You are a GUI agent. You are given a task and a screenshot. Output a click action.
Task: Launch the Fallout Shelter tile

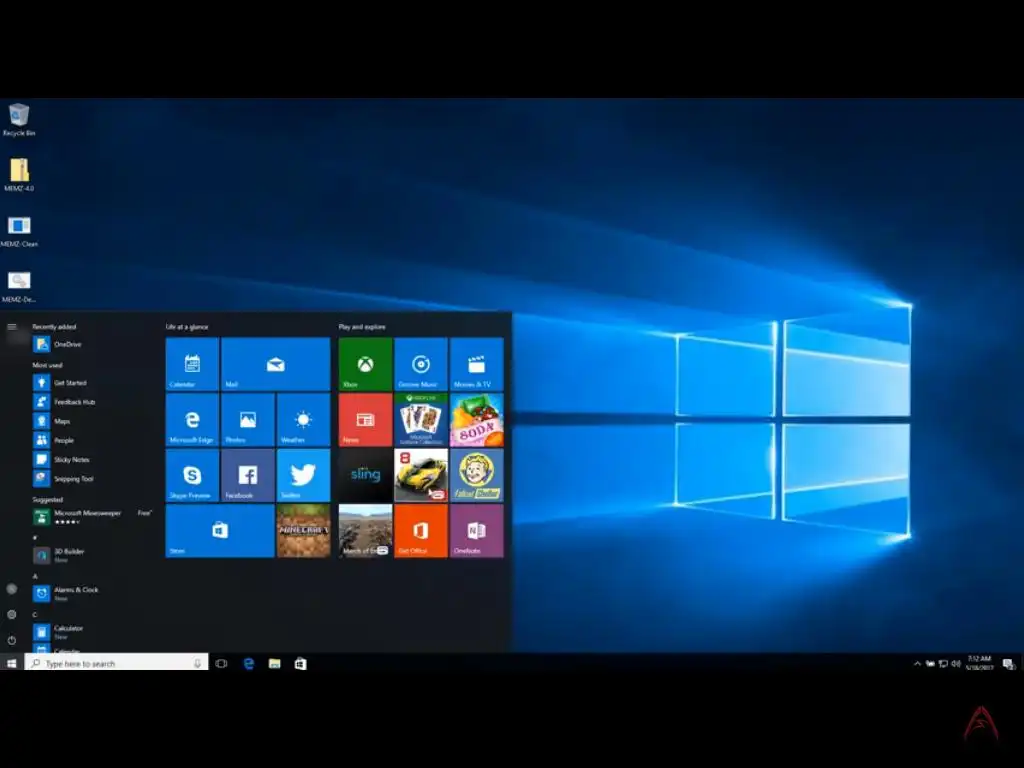click(477, 475)
